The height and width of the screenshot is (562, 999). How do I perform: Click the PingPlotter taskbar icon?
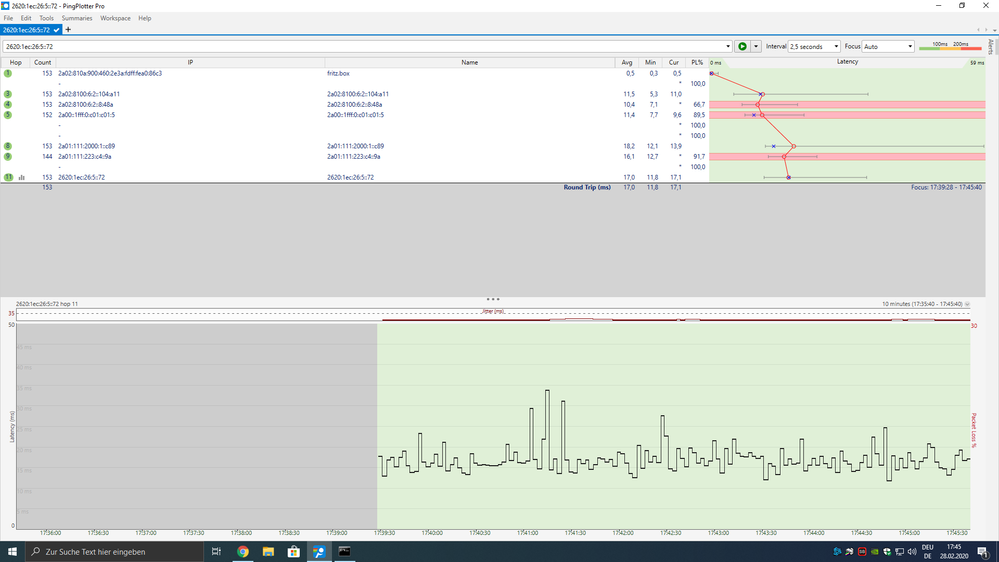(x=319, y=552)
